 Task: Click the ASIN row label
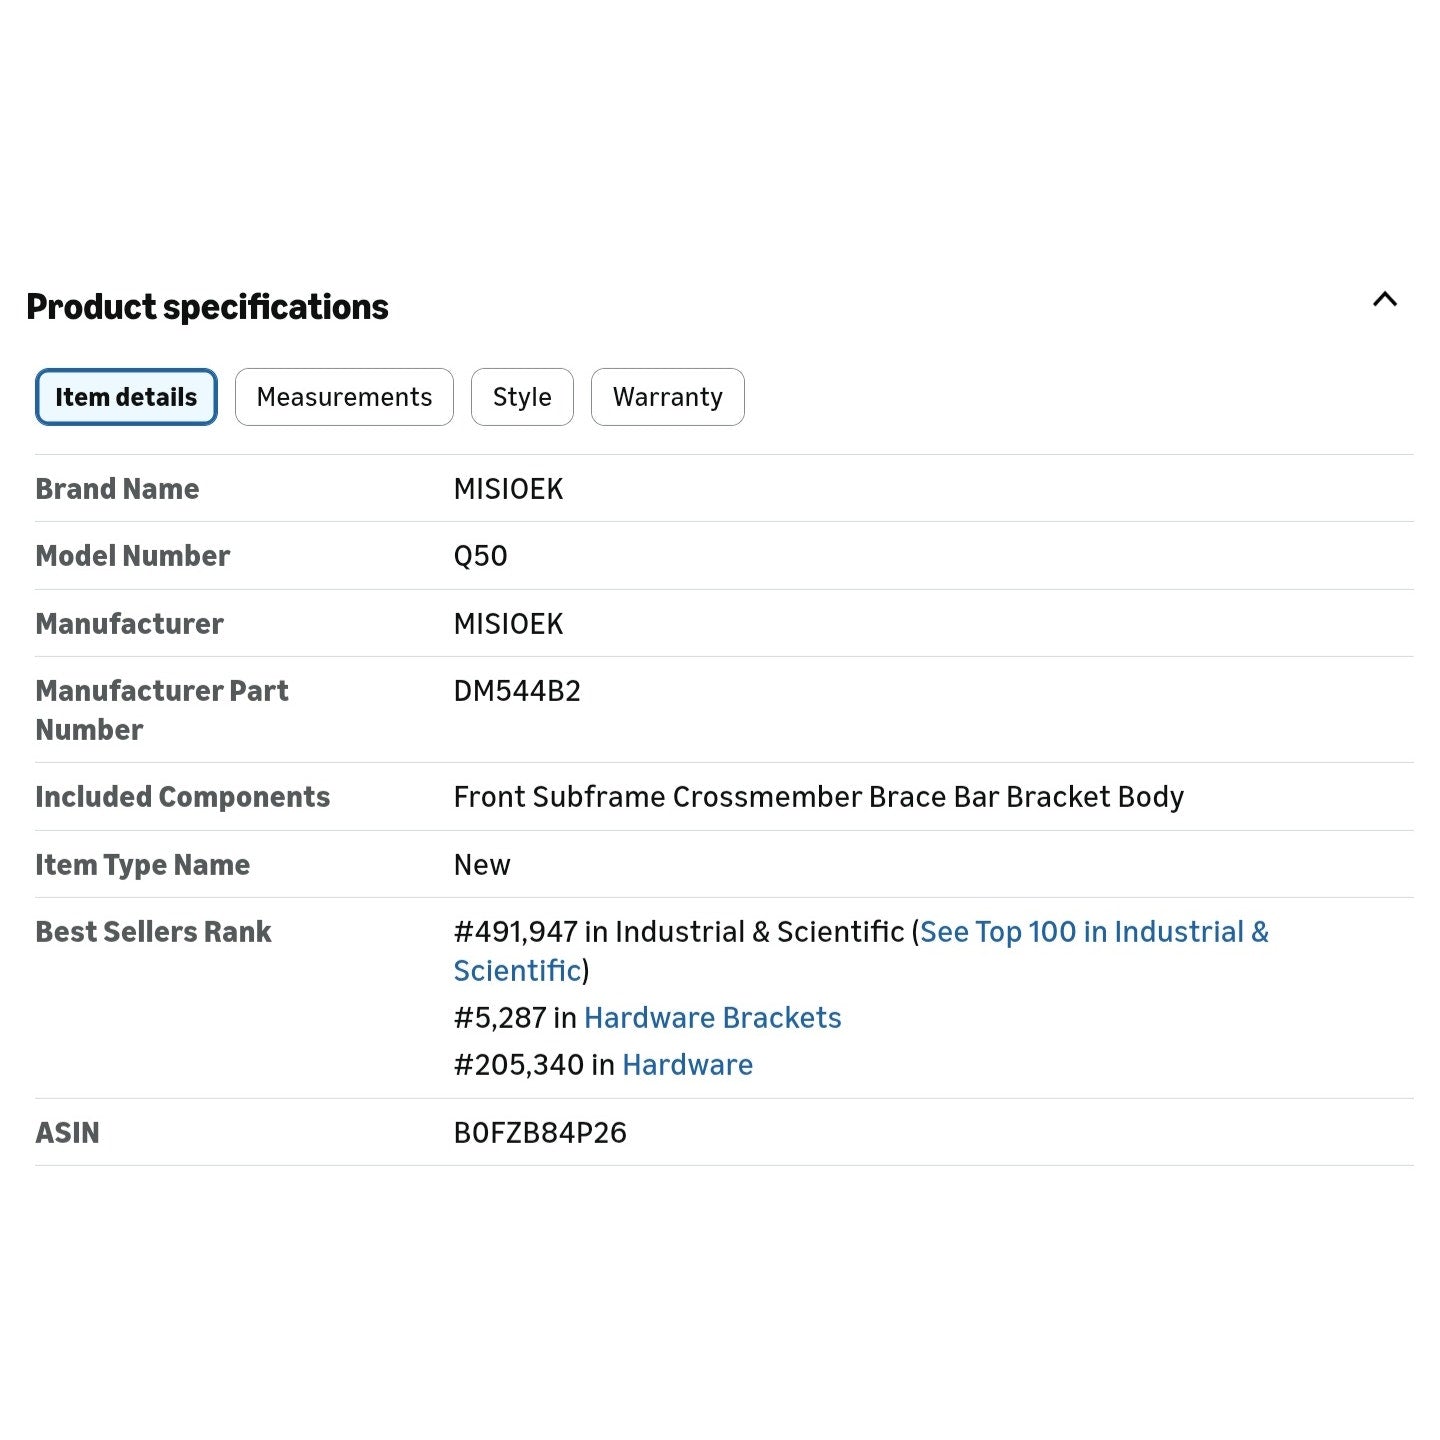click(68, 1133)
